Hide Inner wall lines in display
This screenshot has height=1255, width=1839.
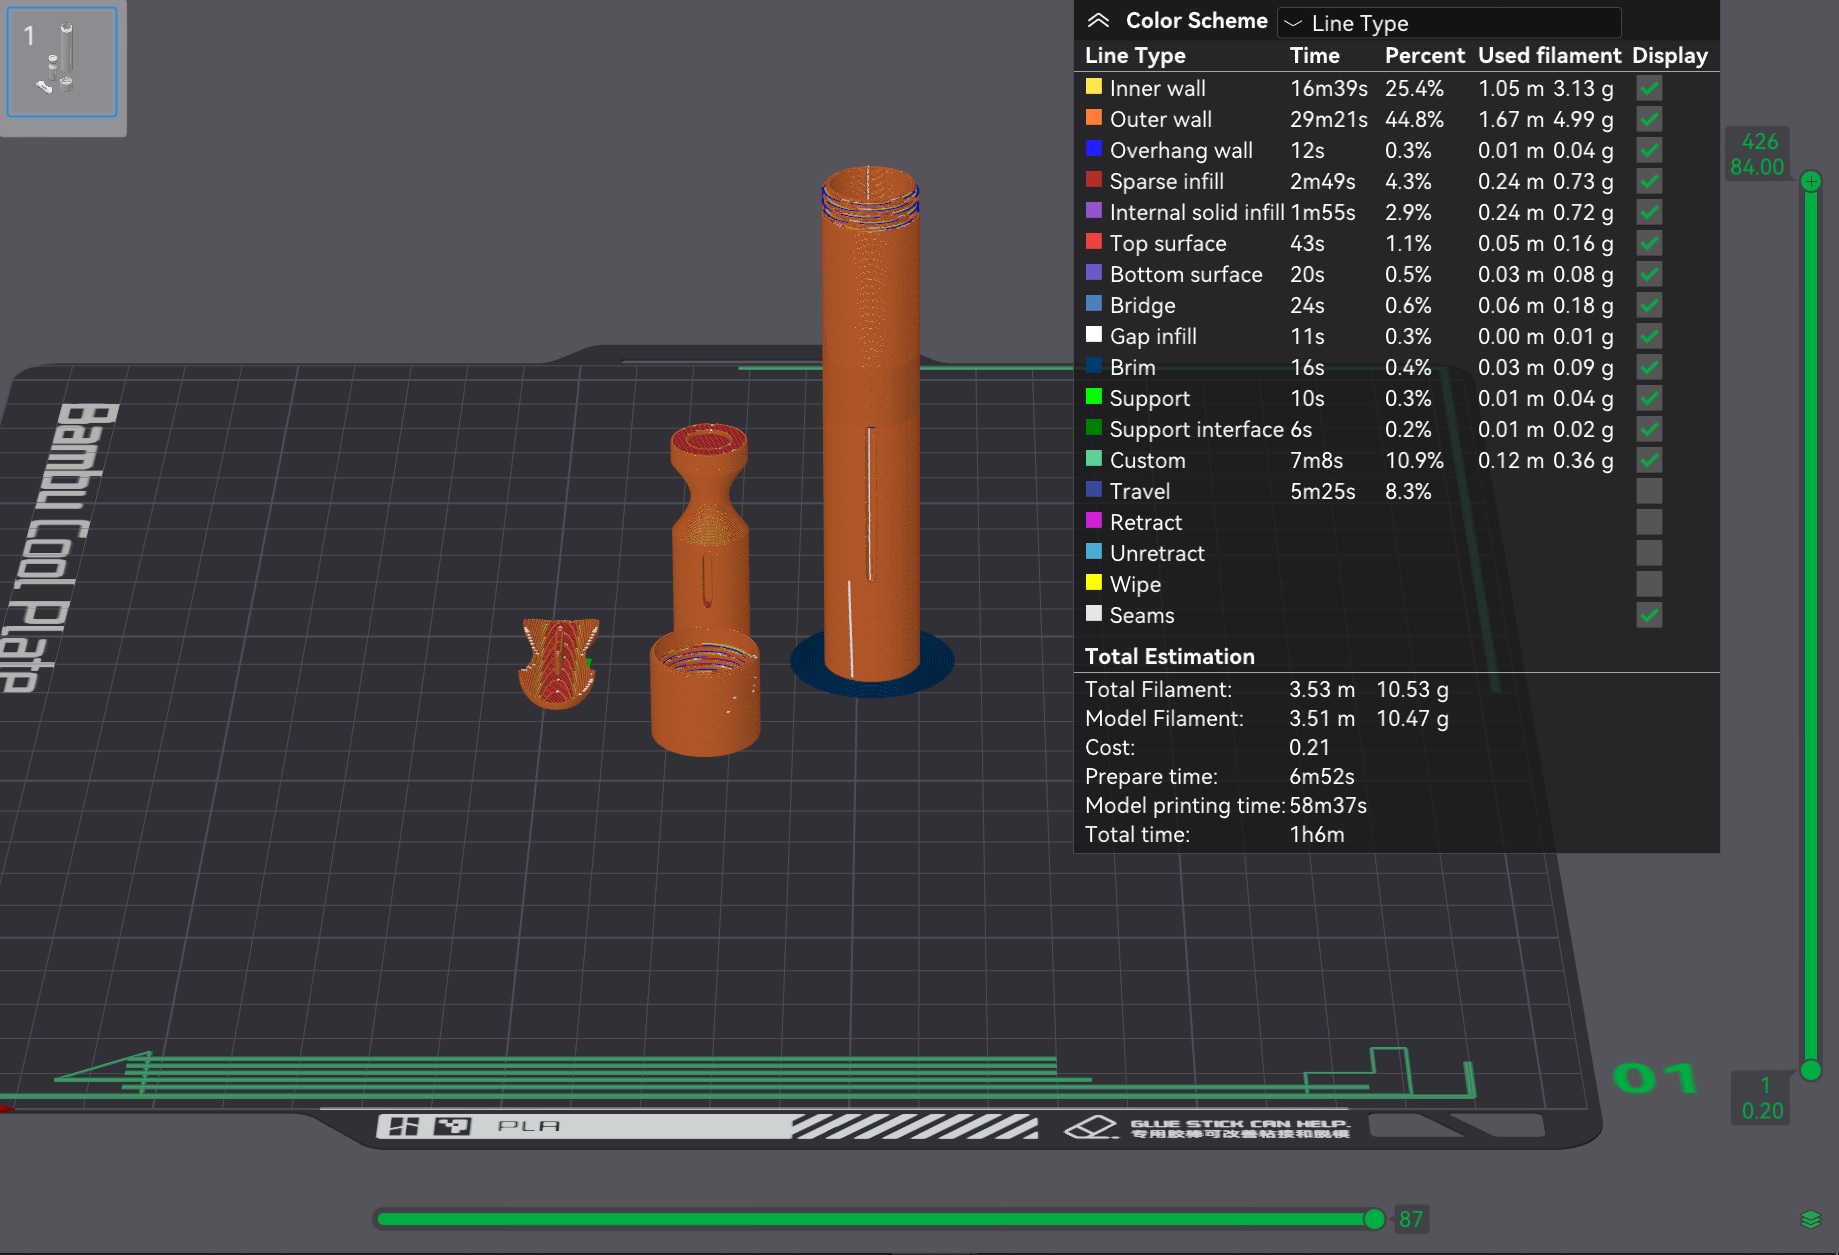coord(1649,88)
